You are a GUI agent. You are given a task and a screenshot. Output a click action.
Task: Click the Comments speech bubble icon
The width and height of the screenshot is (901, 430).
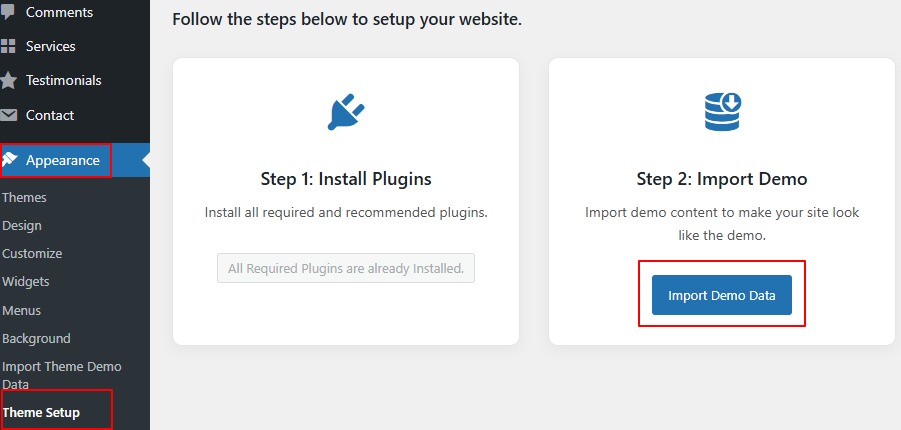(x=8, y=13)
